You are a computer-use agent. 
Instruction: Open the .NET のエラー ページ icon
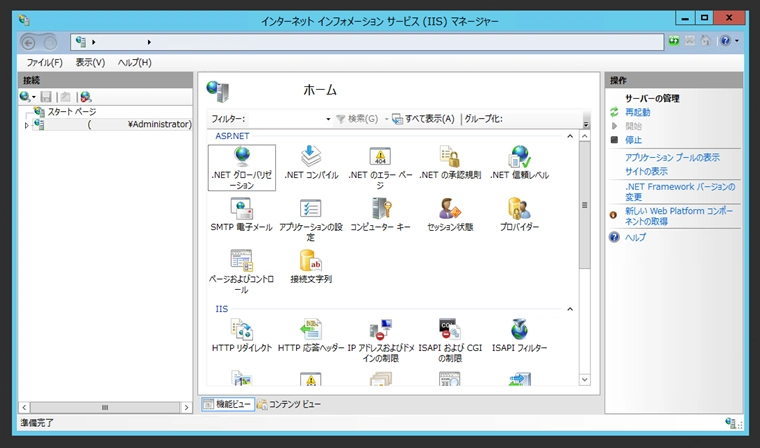[x=380, y=167]
